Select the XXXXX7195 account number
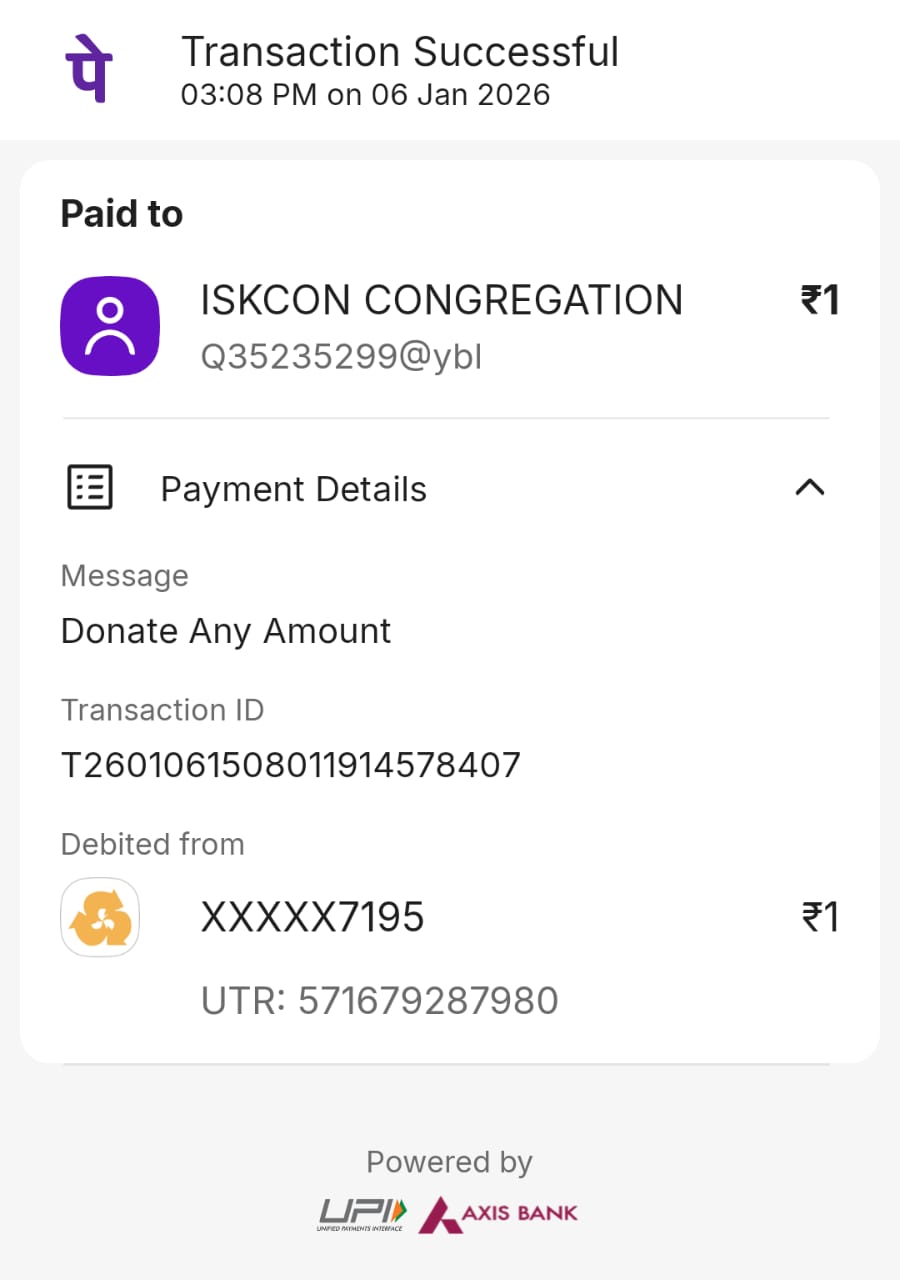The height and width of the screenshot is (1280, 900). coord(312,917)
